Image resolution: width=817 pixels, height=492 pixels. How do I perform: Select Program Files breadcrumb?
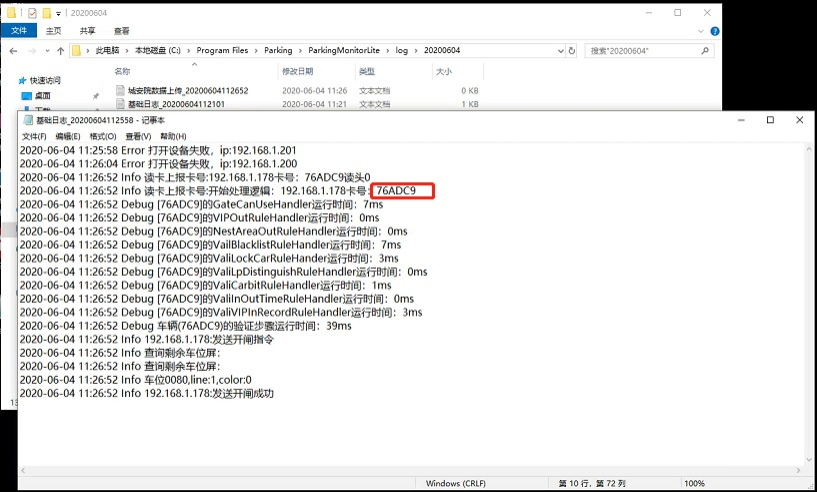(222, 51)
